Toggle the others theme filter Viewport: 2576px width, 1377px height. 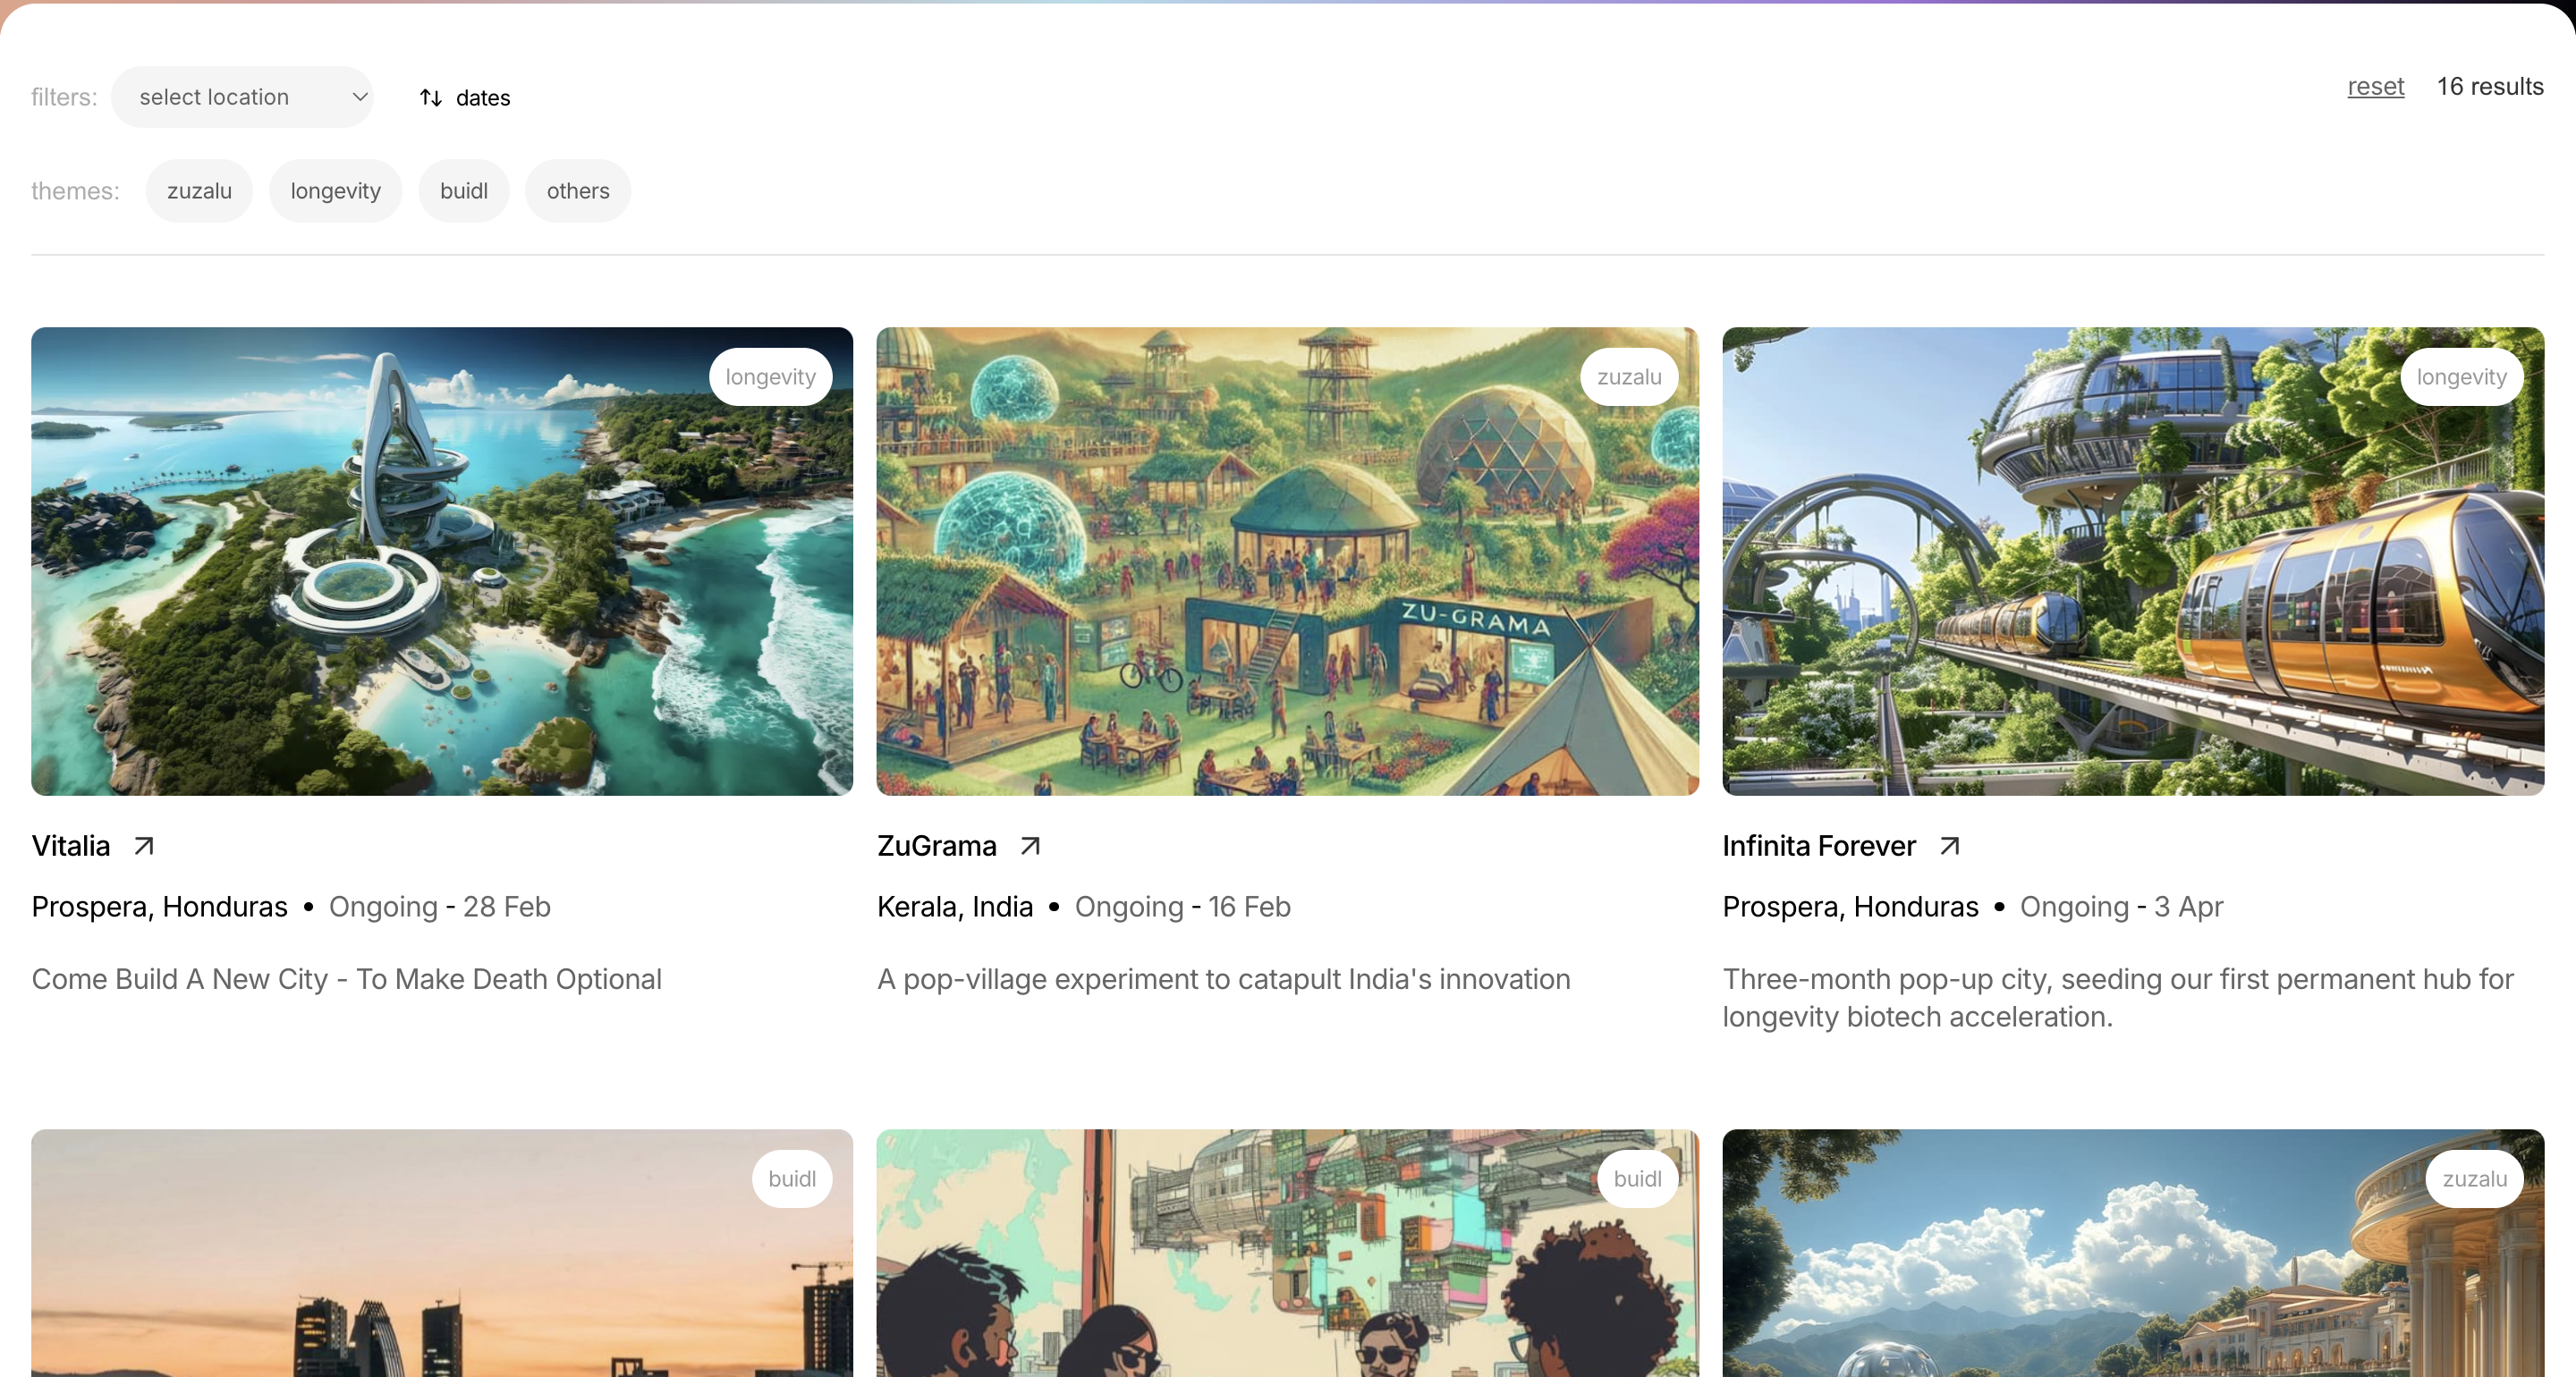[577, 191]
